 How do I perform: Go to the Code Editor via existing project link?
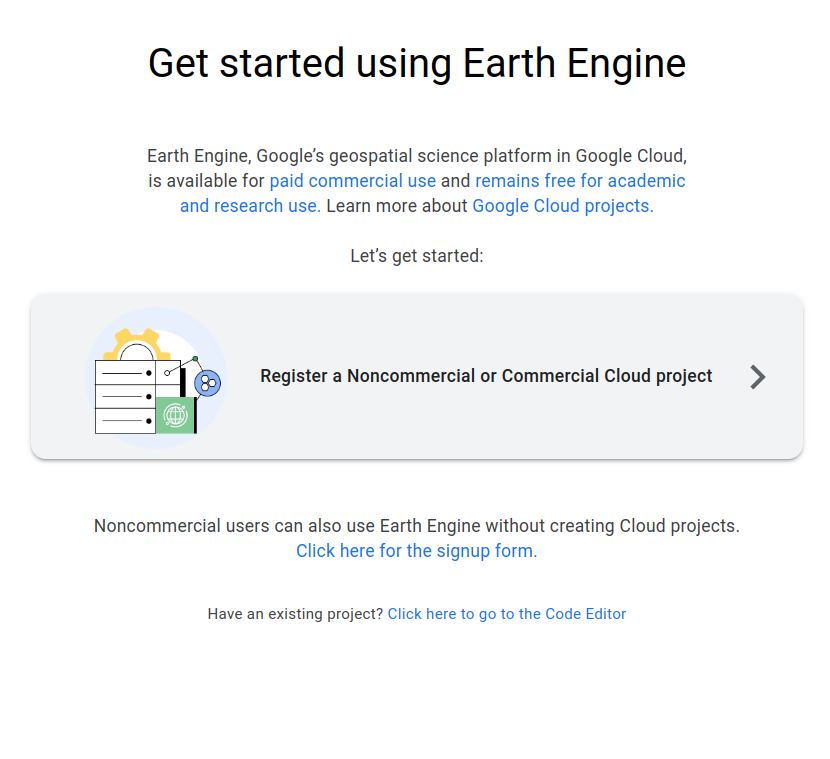(506, 614)
